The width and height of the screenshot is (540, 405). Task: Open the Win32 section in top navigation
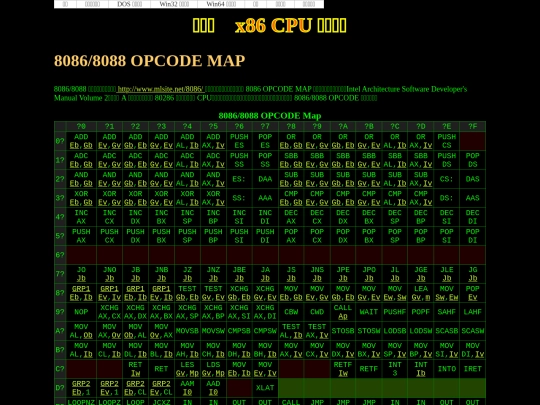[x=174, y=4]
